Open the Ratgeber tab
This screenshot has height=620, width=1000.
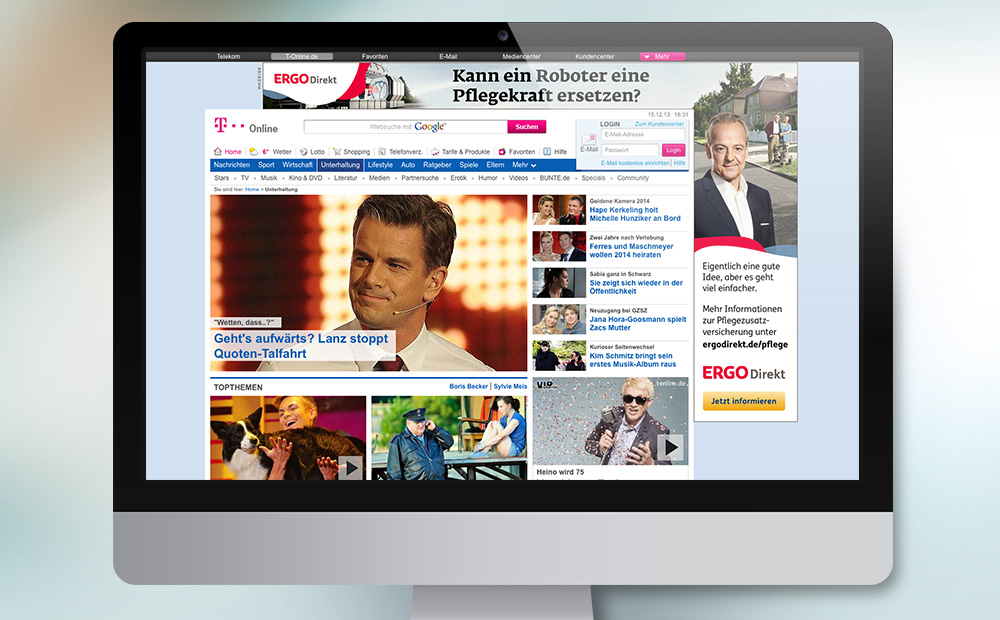(x=438, y=165)
